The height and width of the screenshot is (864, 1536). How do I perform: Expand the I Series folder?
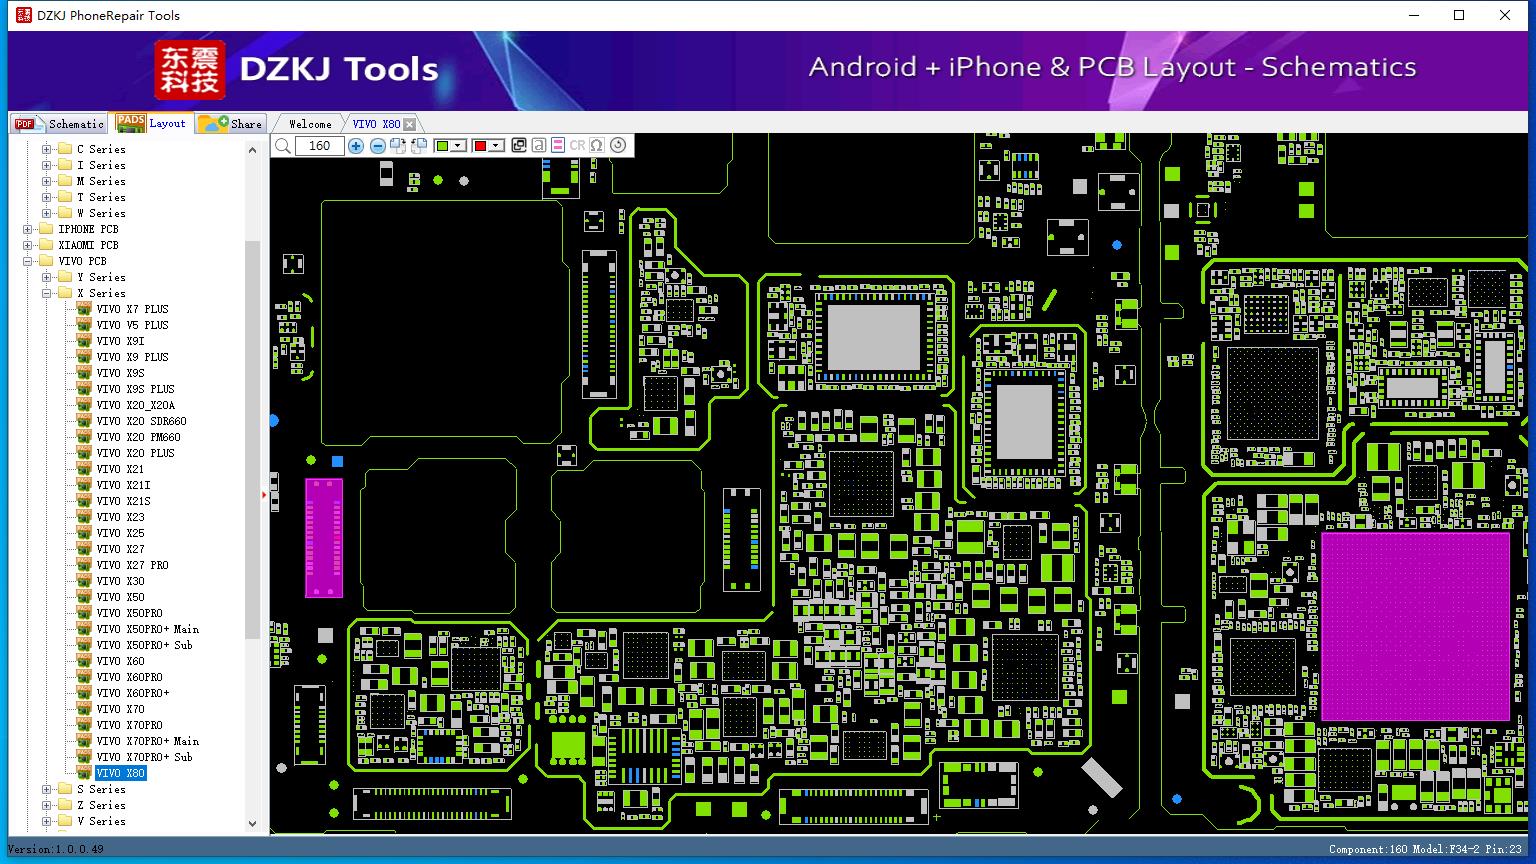click(x=46, y=165)
